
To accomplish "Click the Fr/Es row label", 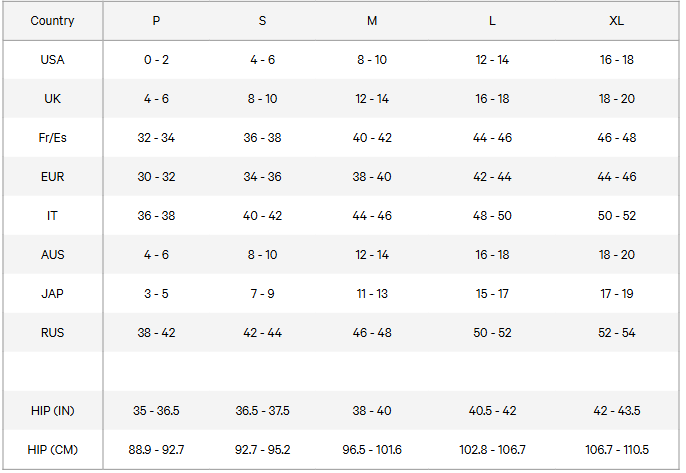I will click(52, 138).
